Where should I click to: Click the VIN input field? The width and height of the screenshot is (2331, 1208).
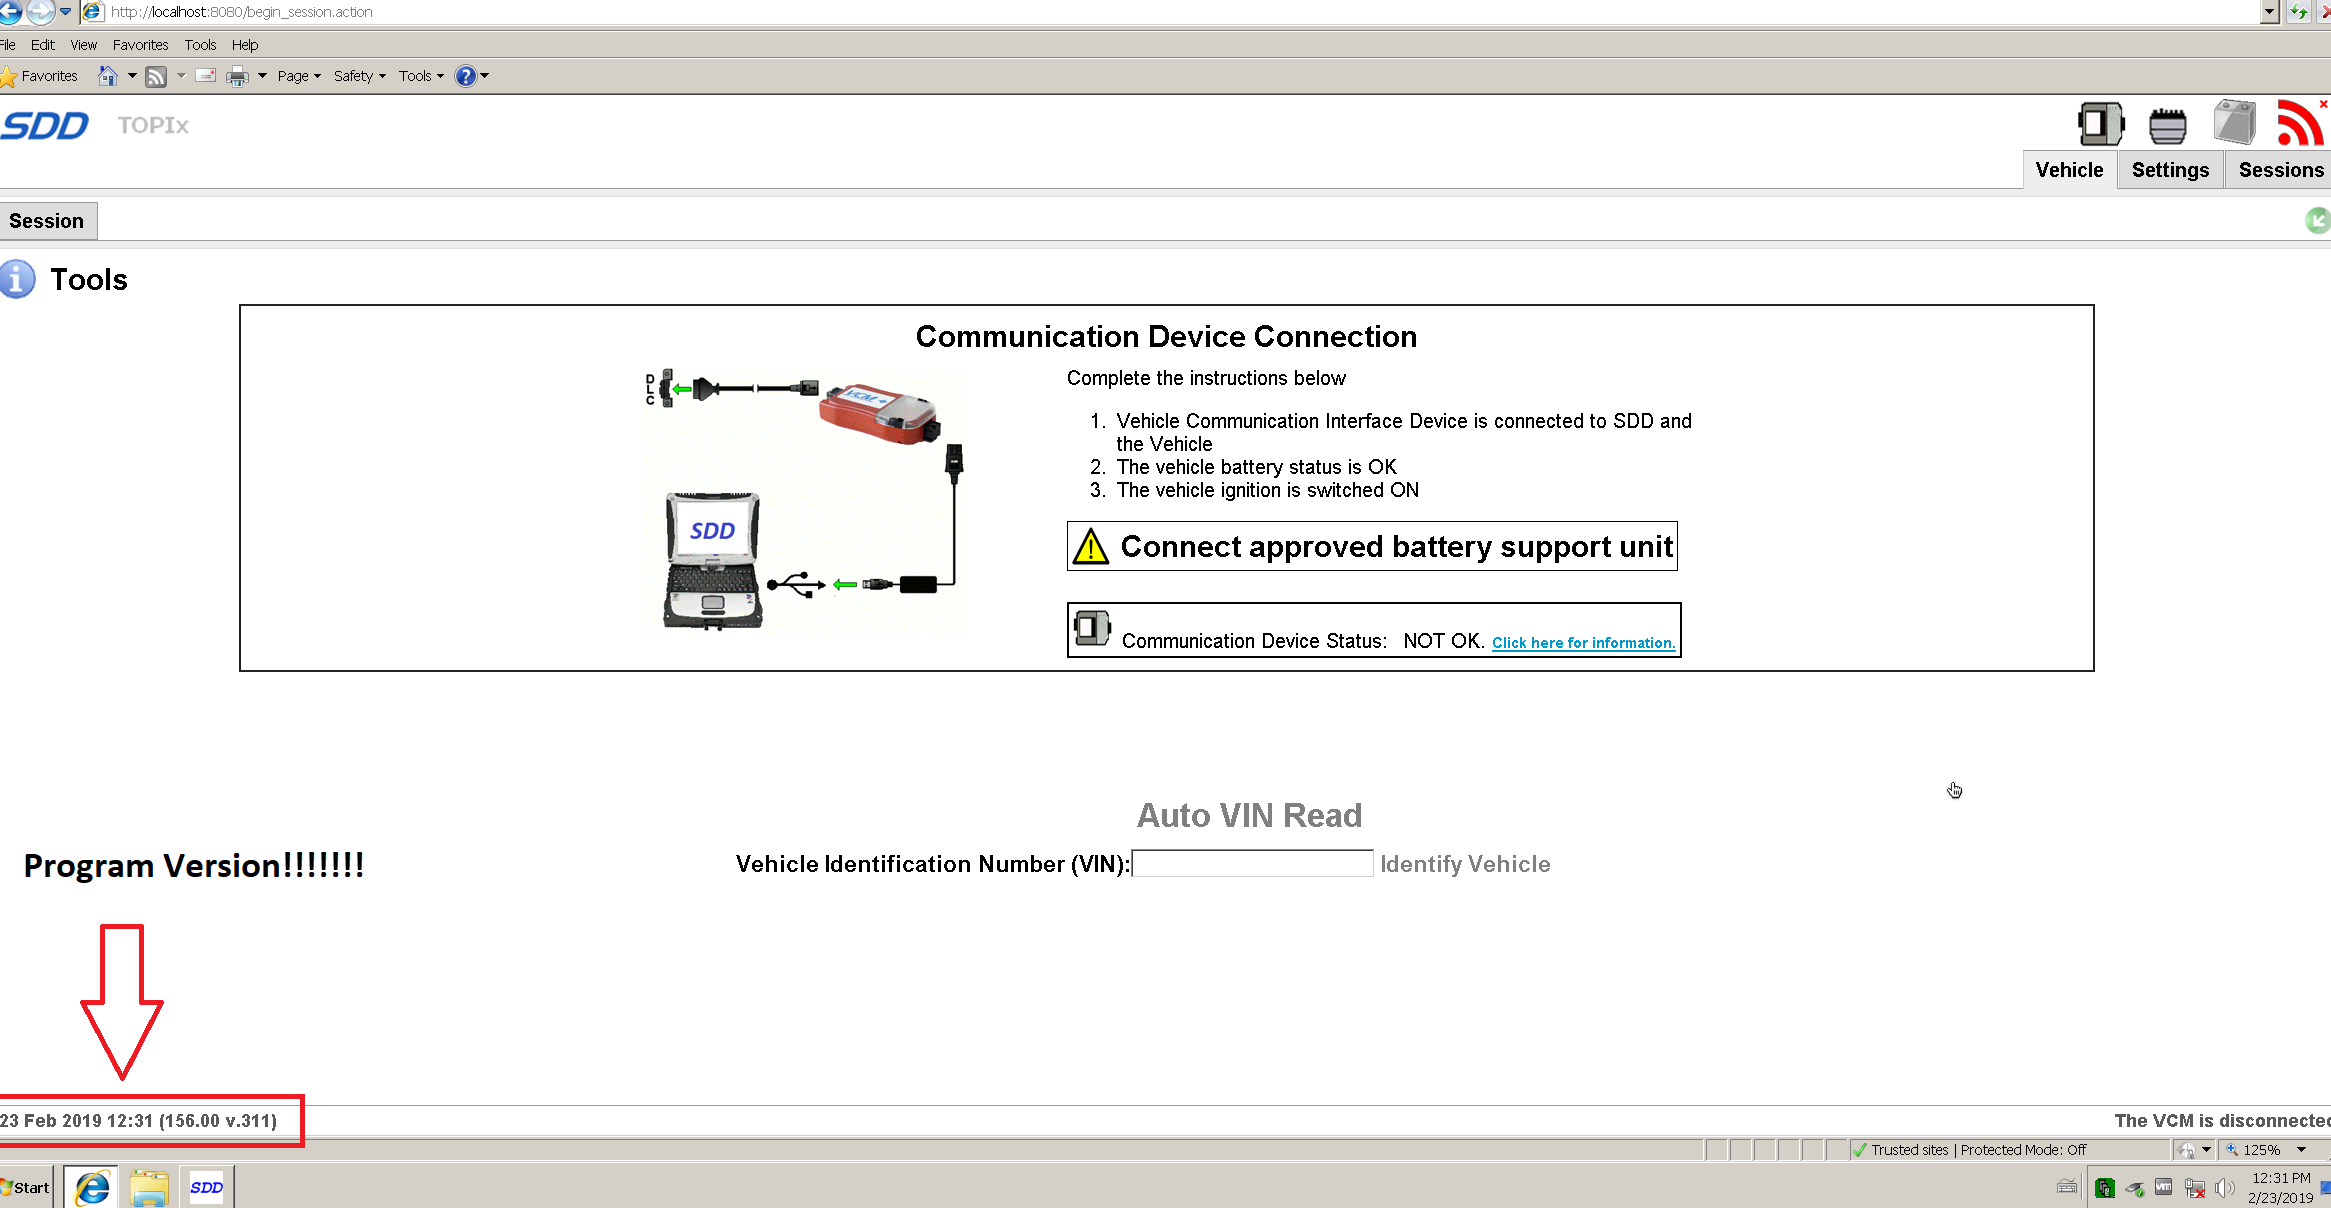point(1252,864)
